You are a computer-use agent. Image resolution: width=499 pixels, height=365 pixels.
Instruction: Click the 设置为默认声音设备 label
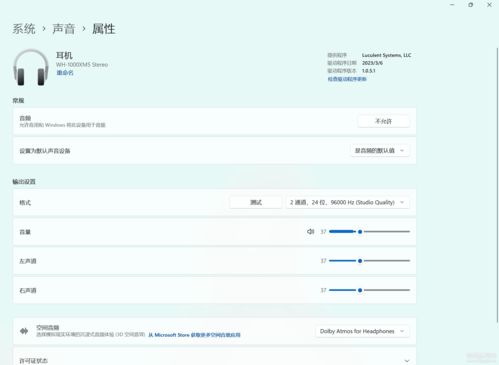tap(45, 151)
